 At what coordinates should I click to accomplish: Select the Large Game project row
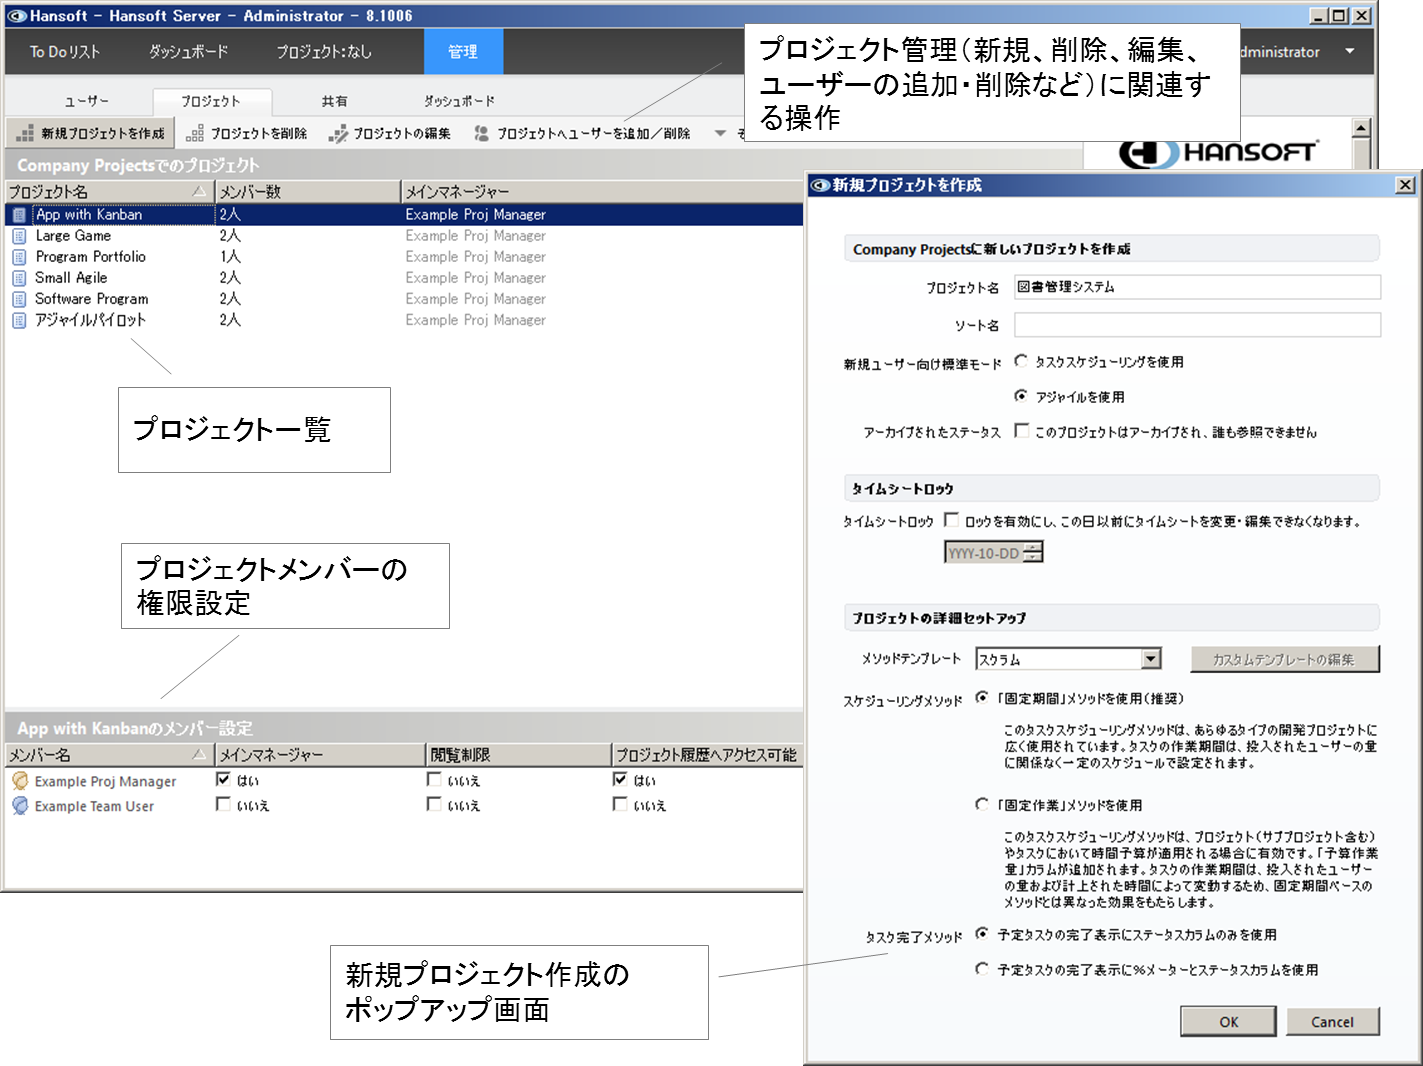[404, 236]
